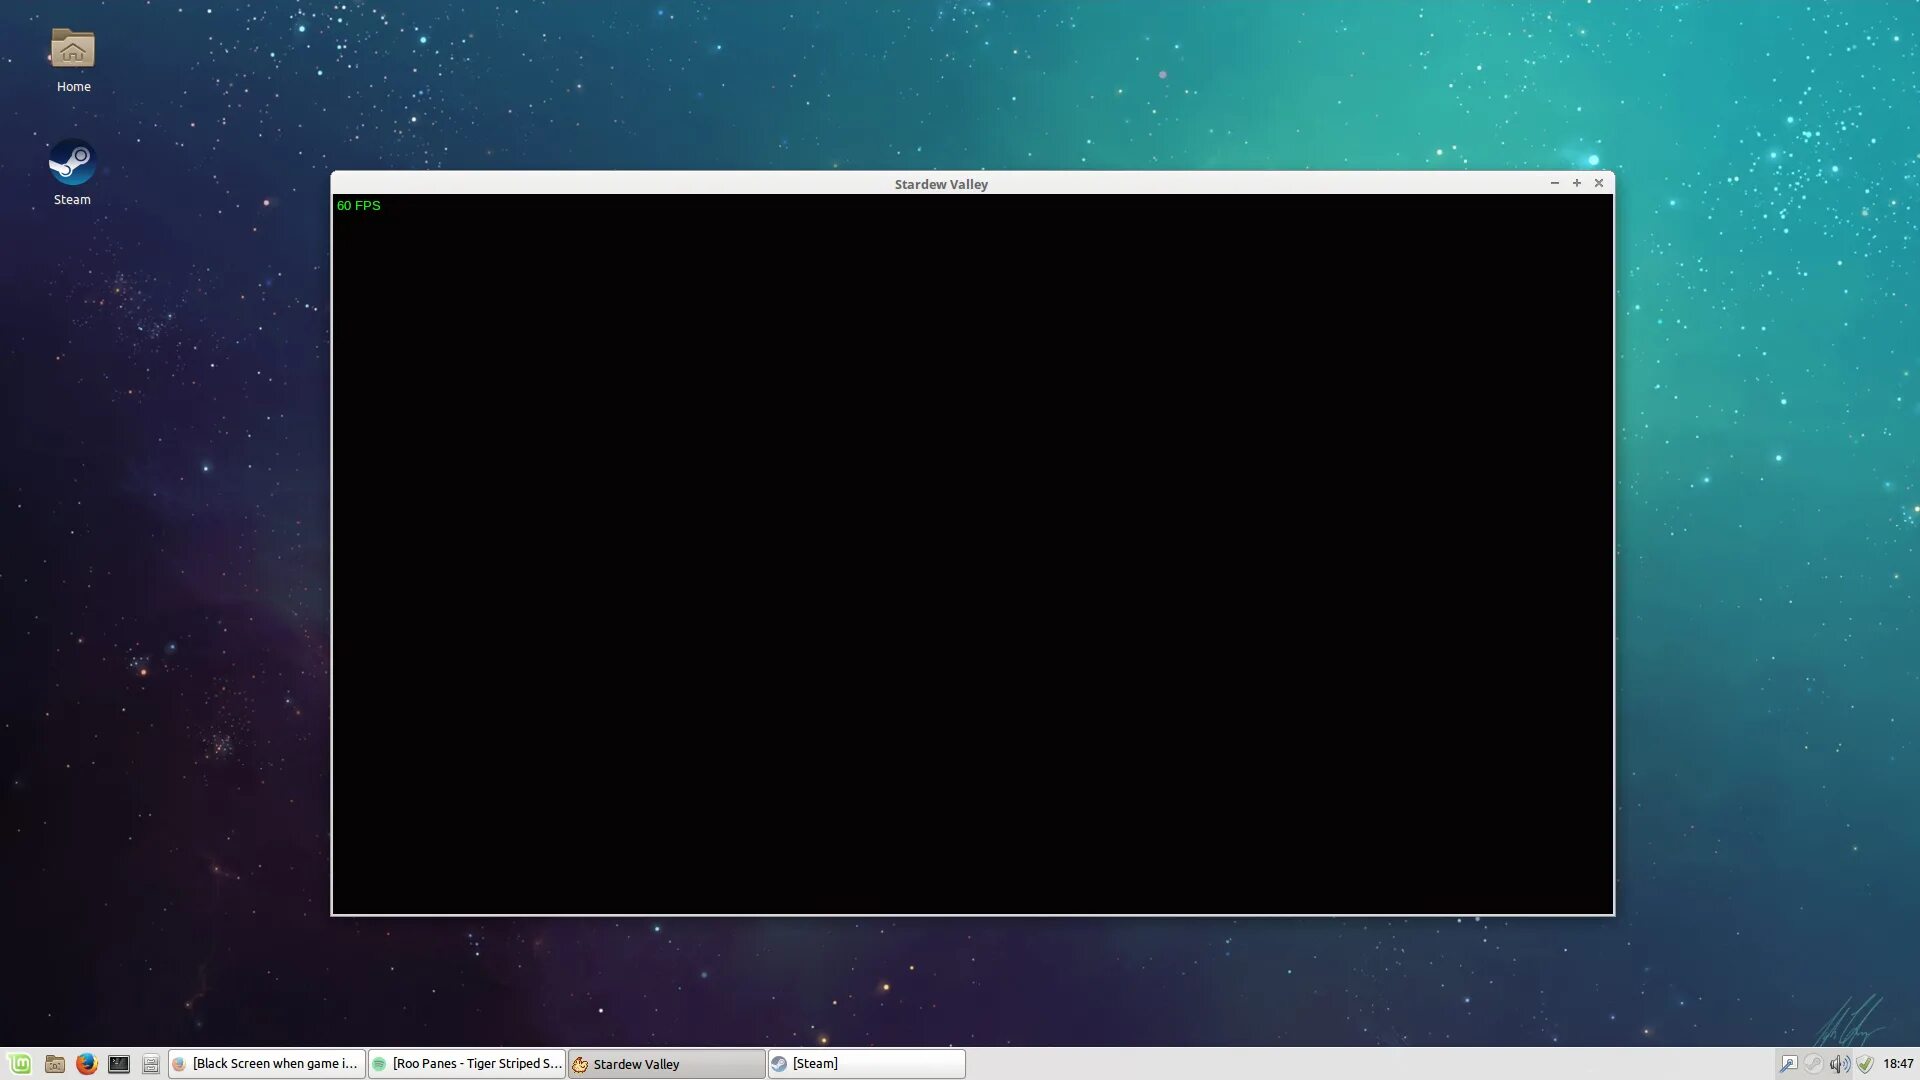Image resolution: width=1920 pixels, height=1080 pixels.
Task: Open the volume control tray icon
Action: [1839, 1064]
